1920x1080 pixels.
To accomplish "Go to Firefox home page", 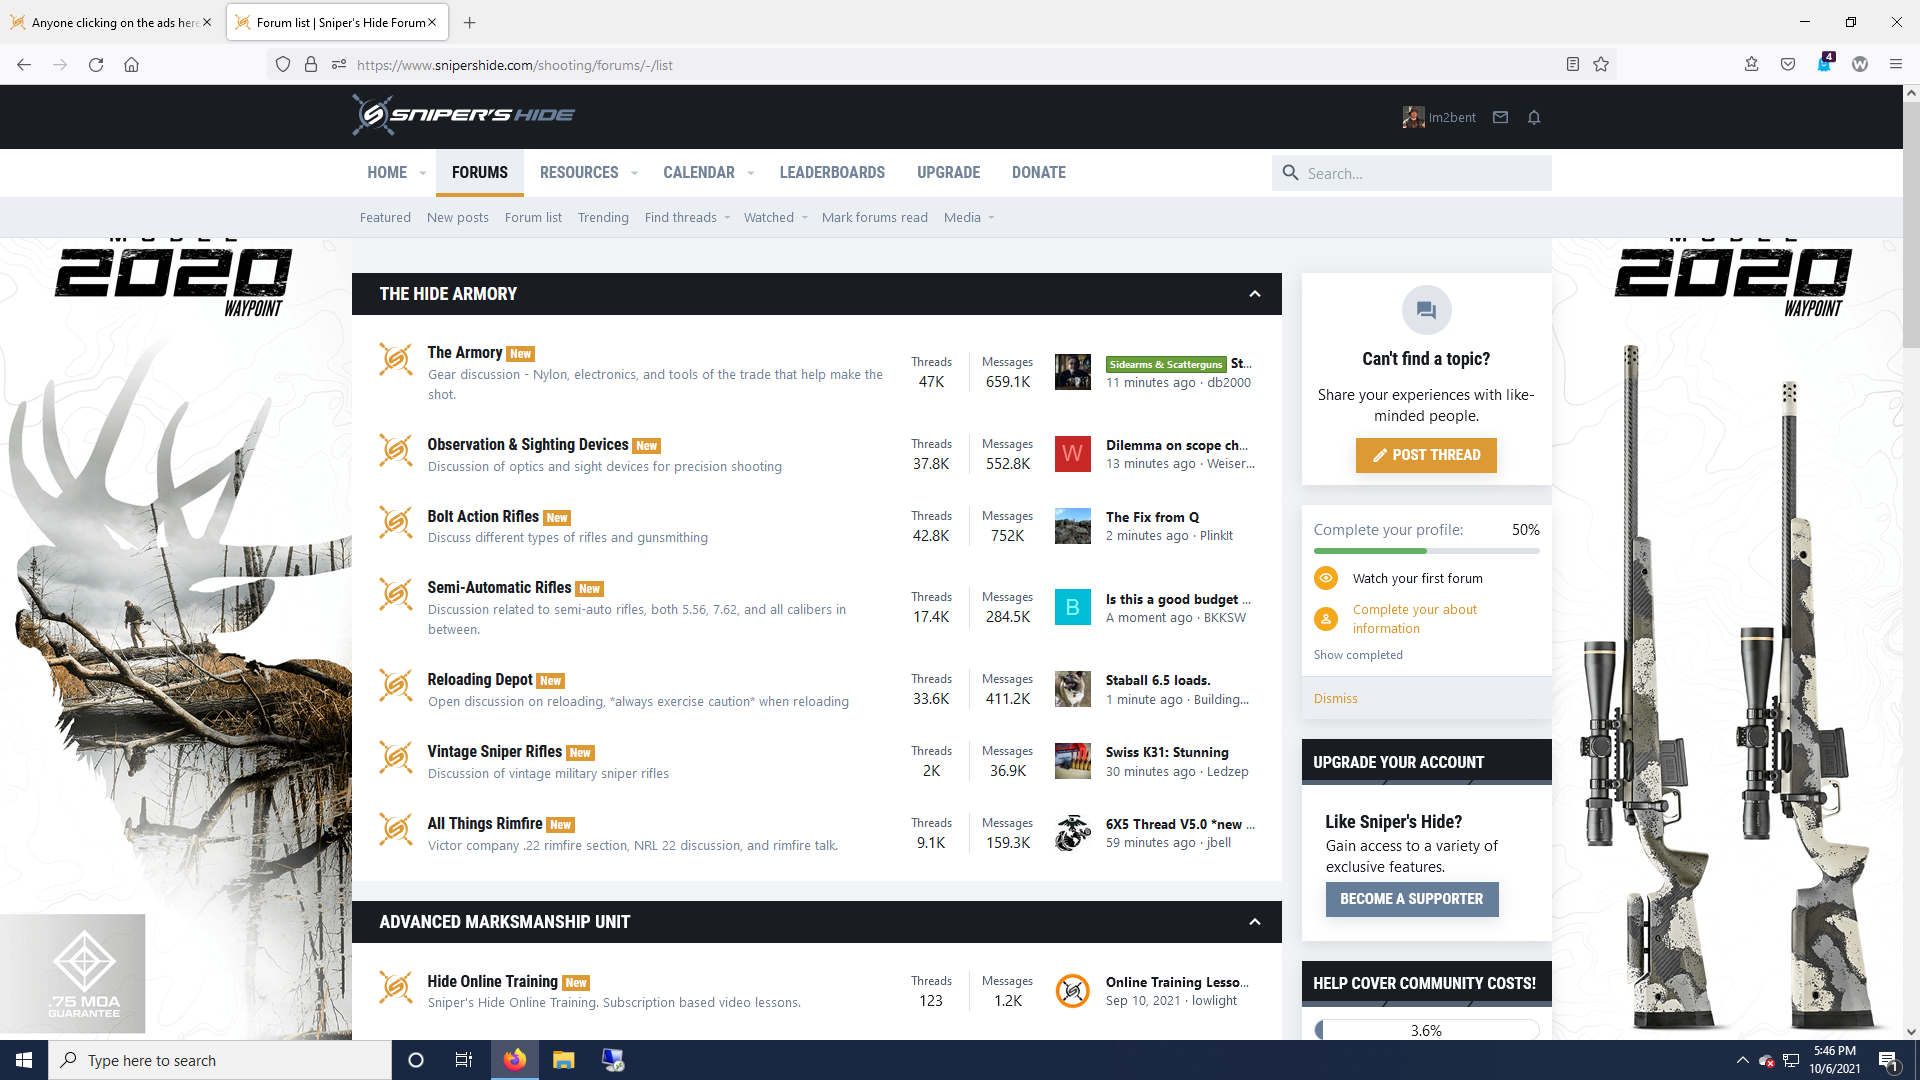I will click(x=131, y=65).
